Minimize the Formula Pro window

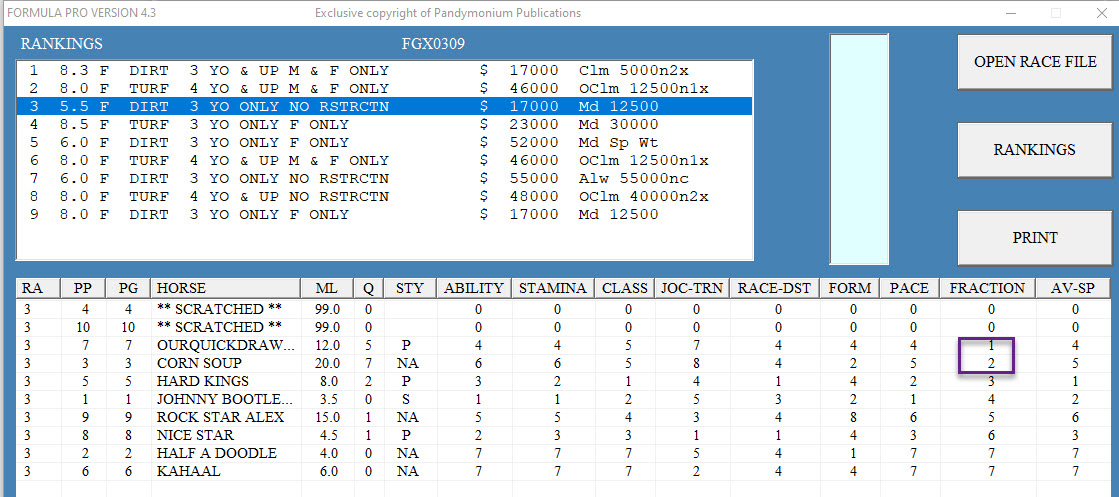1011,13
